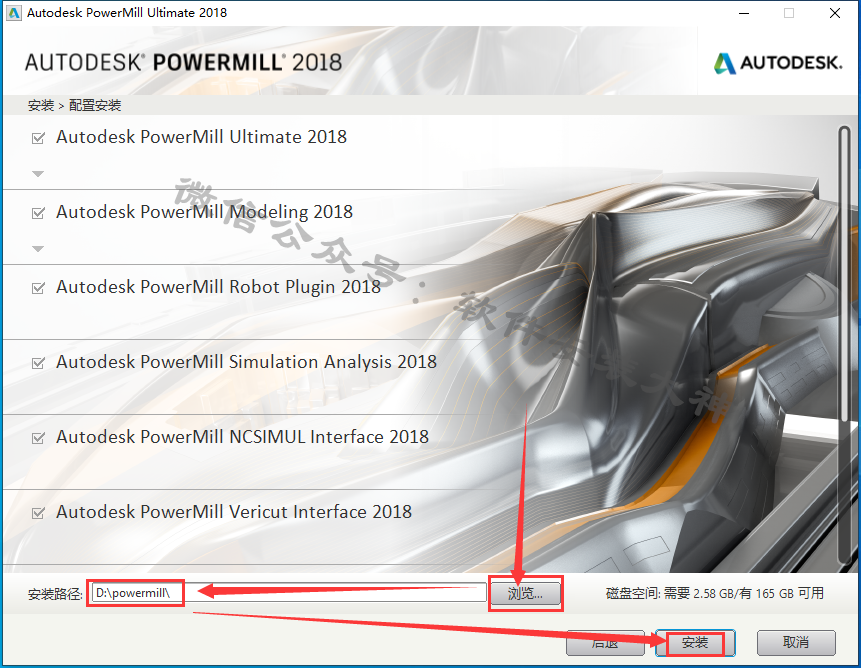The height and width of the screenshot is (668, 861).
Task: Click the 取消 cancel button
Action: [x=796, y=643]
